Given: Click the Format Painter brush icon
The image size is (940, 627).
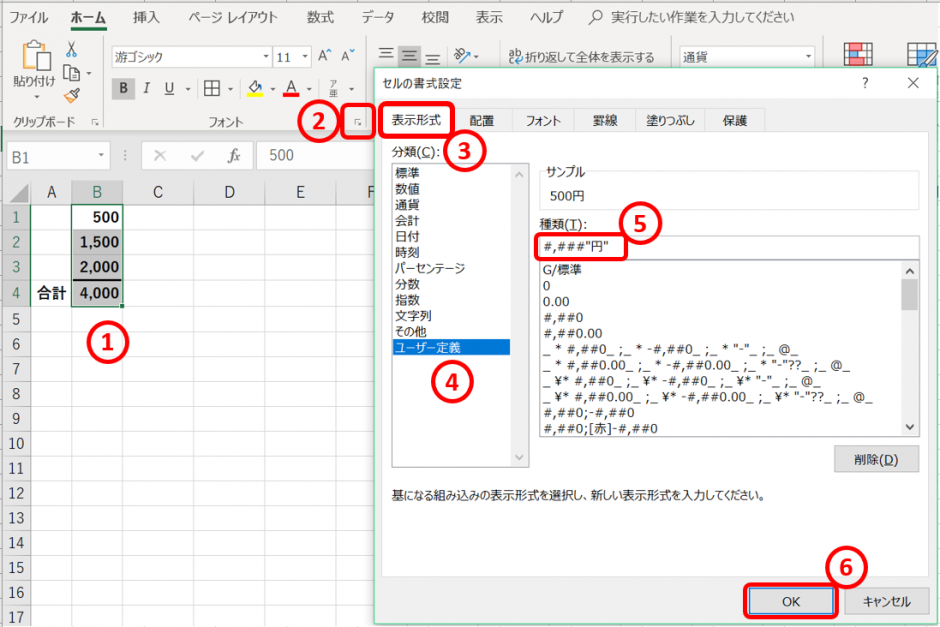Looking at the screenshot, I should tap(72, 95).
